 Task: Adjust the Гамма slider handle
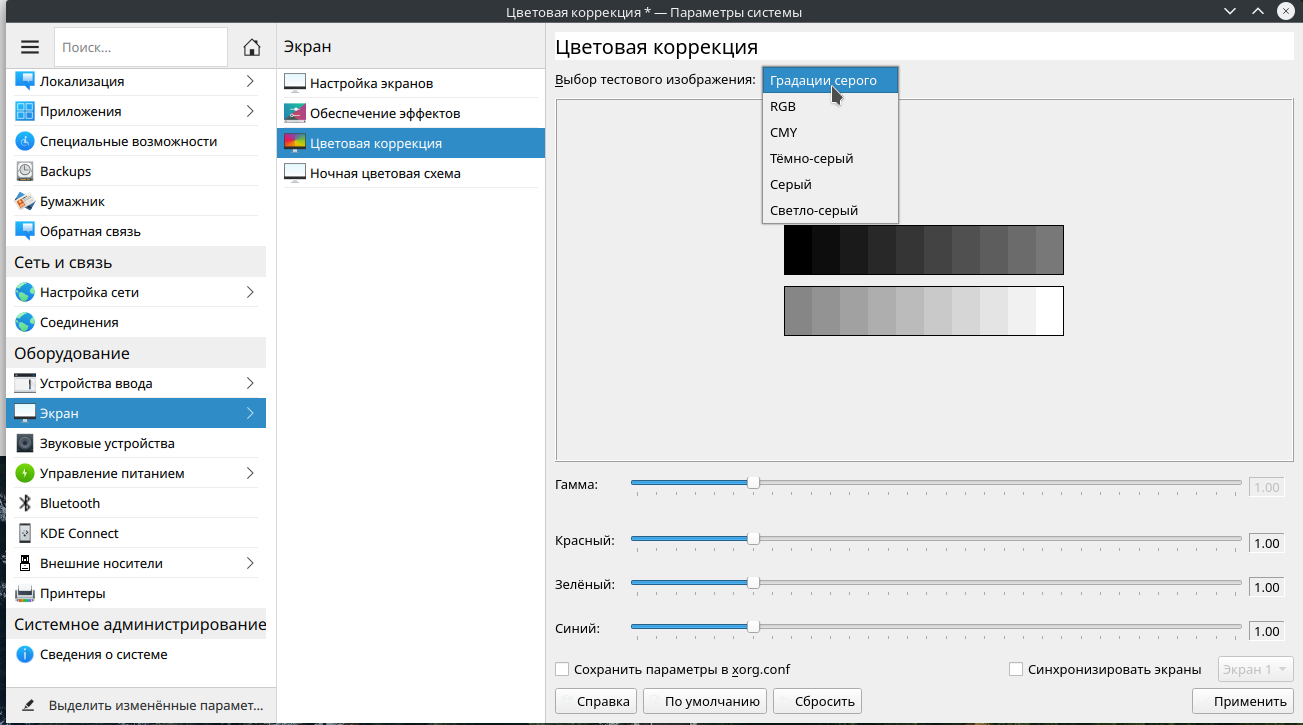pos(753,483)
